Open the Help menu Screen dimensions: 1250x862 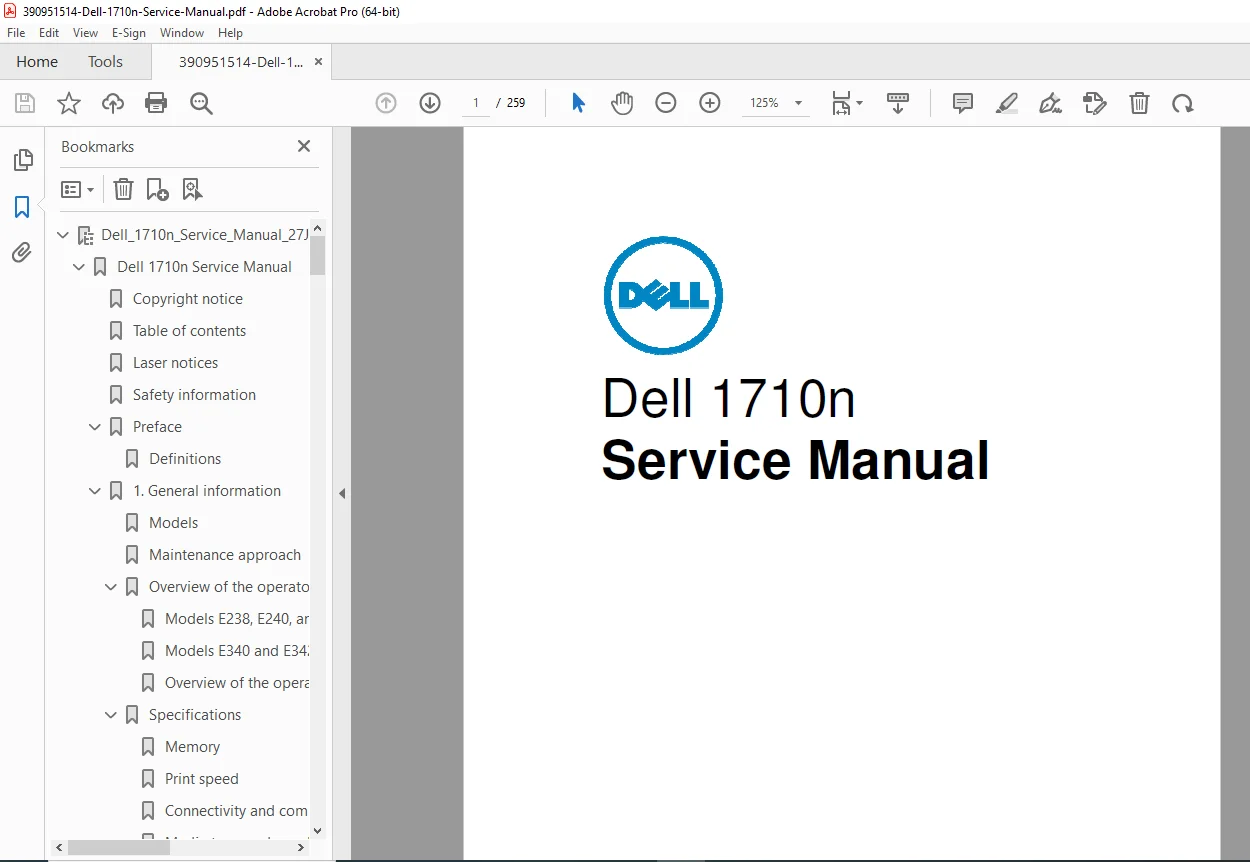pyautogui.click(x=231, y=33)
